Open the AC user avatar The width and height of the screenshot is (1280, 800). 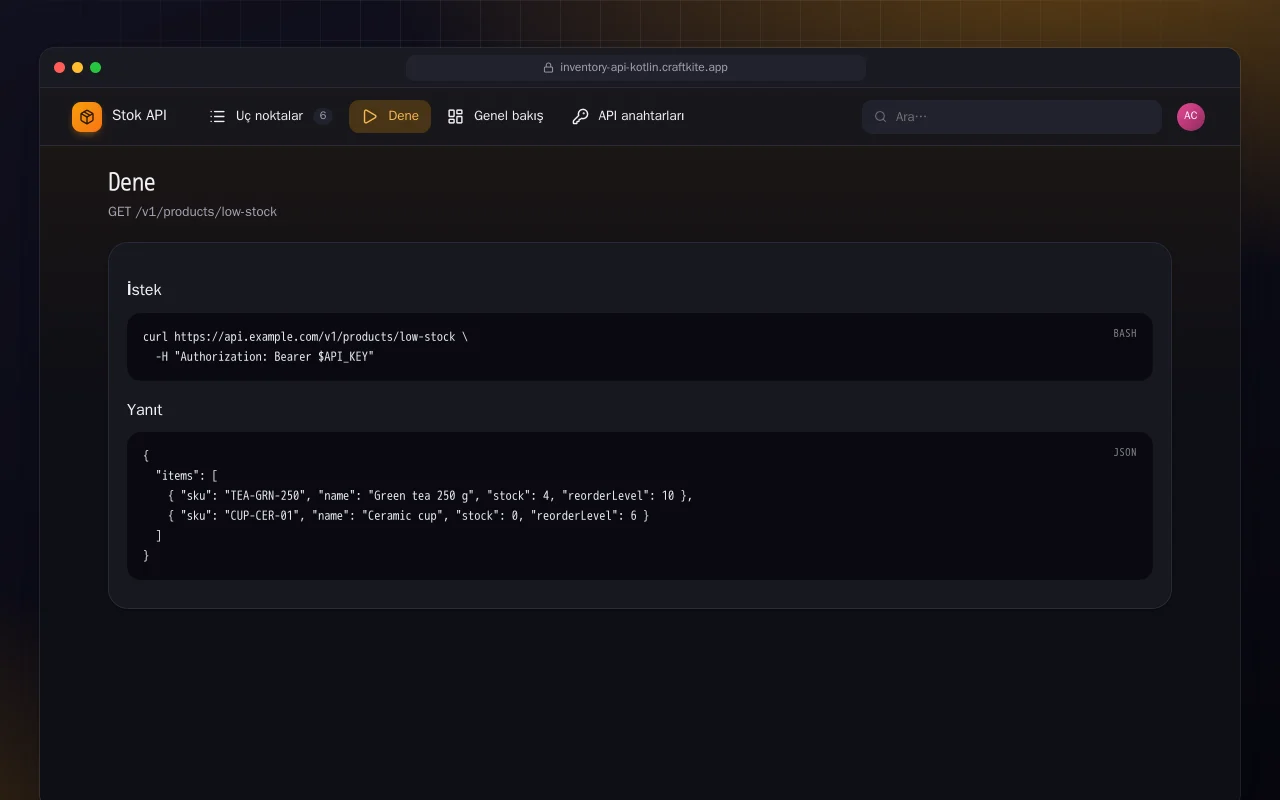coord(1191,116)
